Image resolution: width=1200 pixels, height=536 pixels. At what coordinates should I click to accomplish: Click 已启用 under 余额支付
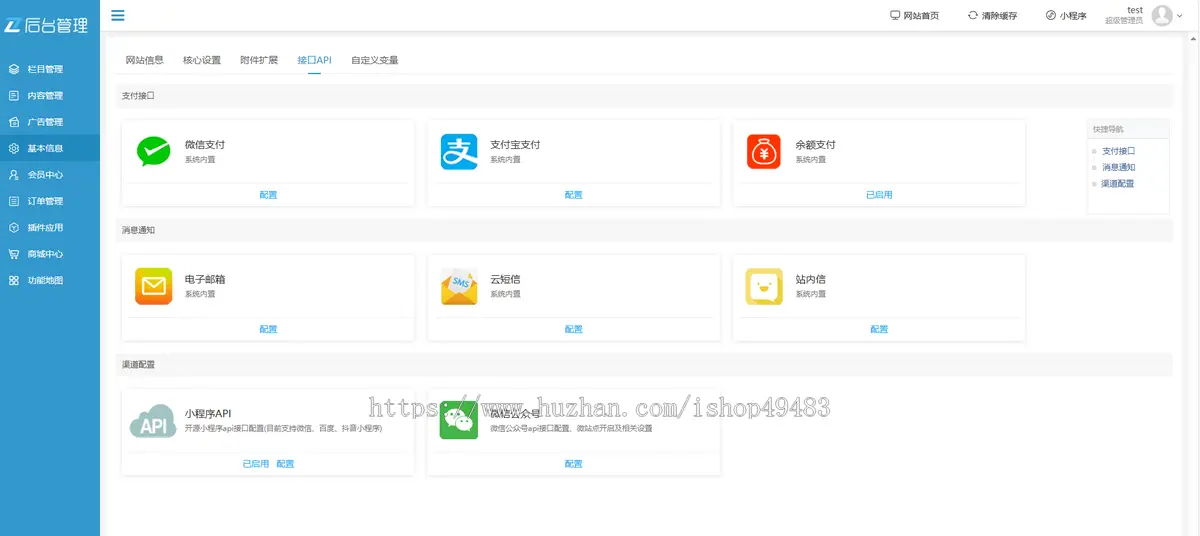click(x=879, y=195)
